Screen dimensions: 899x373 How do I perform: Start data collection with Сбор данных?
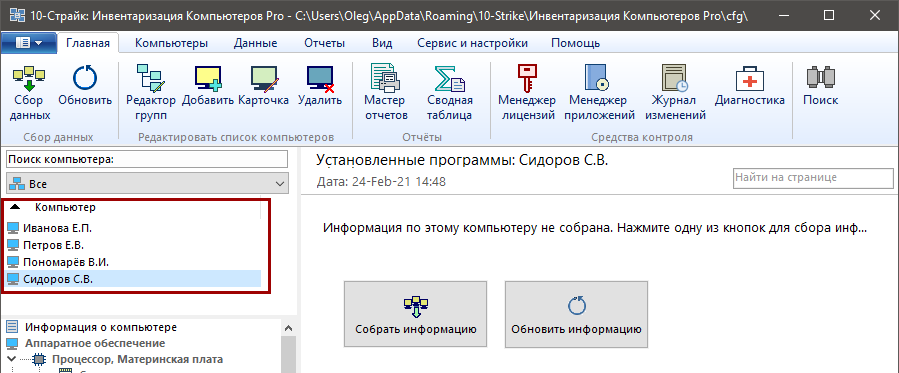pos(30,93)
